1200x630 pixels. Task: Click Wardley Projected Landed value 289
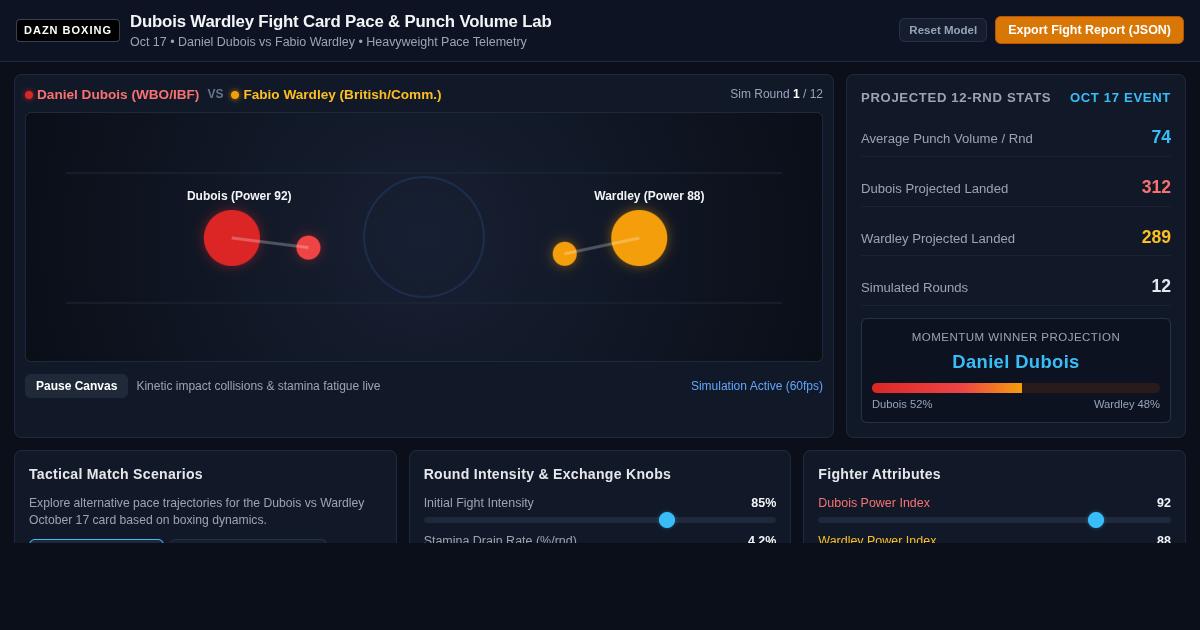tap(1156, 238)
